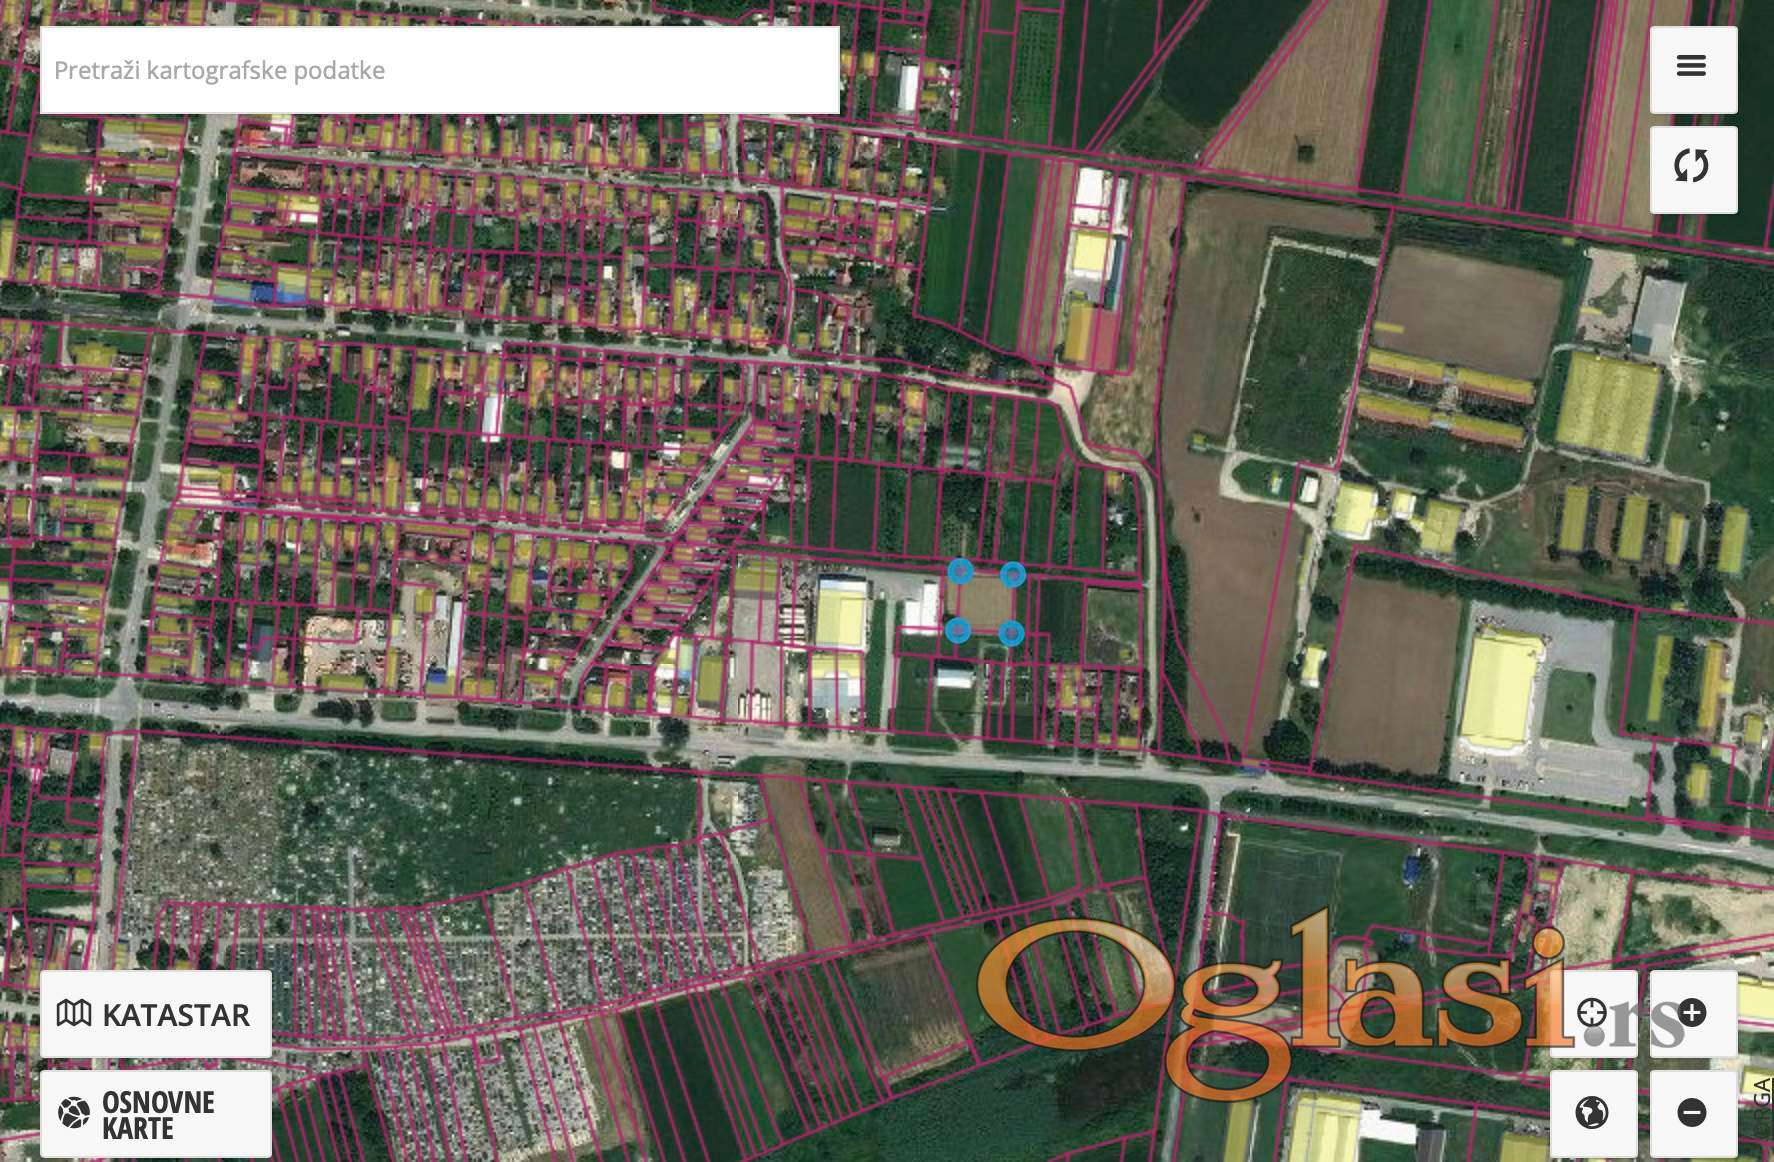Click the icon beside OSNOVNE KARTE
The height and width of the screenshot is (1162, 1774).
pos(74,1113)
